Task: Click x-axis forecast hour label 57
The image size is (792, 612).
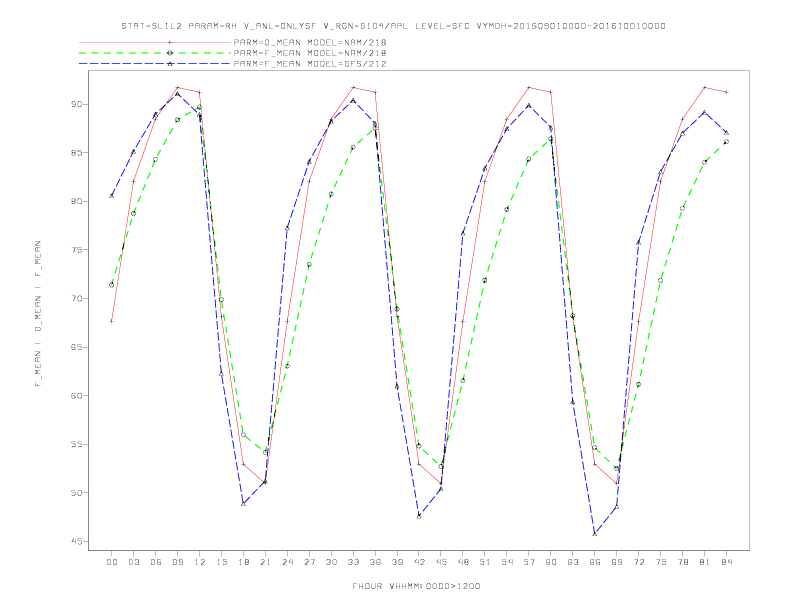Action: [x=529, y=562]
